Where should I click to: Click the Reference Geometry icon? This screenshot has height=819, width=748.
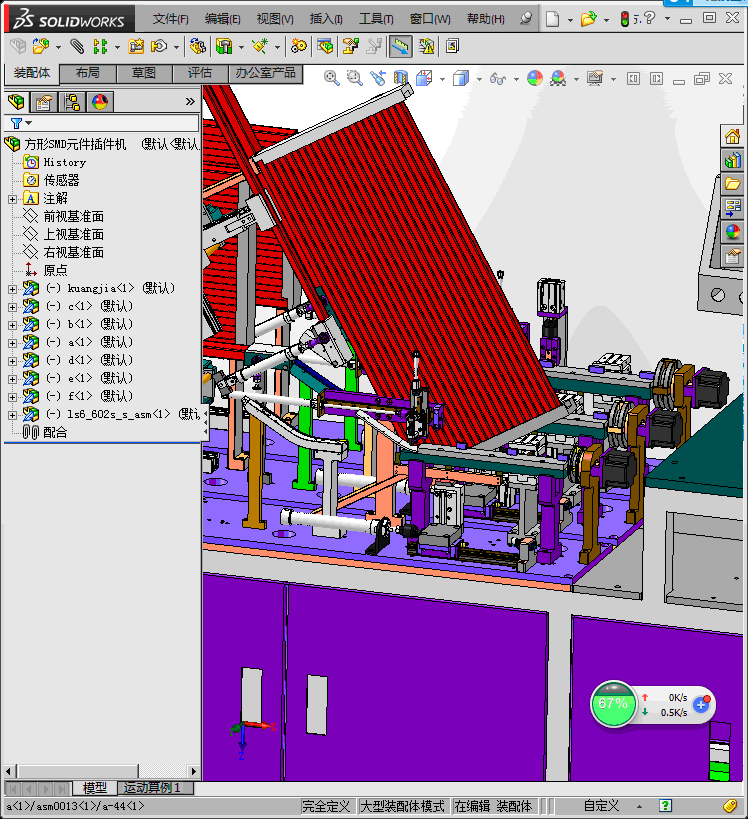(x=260, y=46)
